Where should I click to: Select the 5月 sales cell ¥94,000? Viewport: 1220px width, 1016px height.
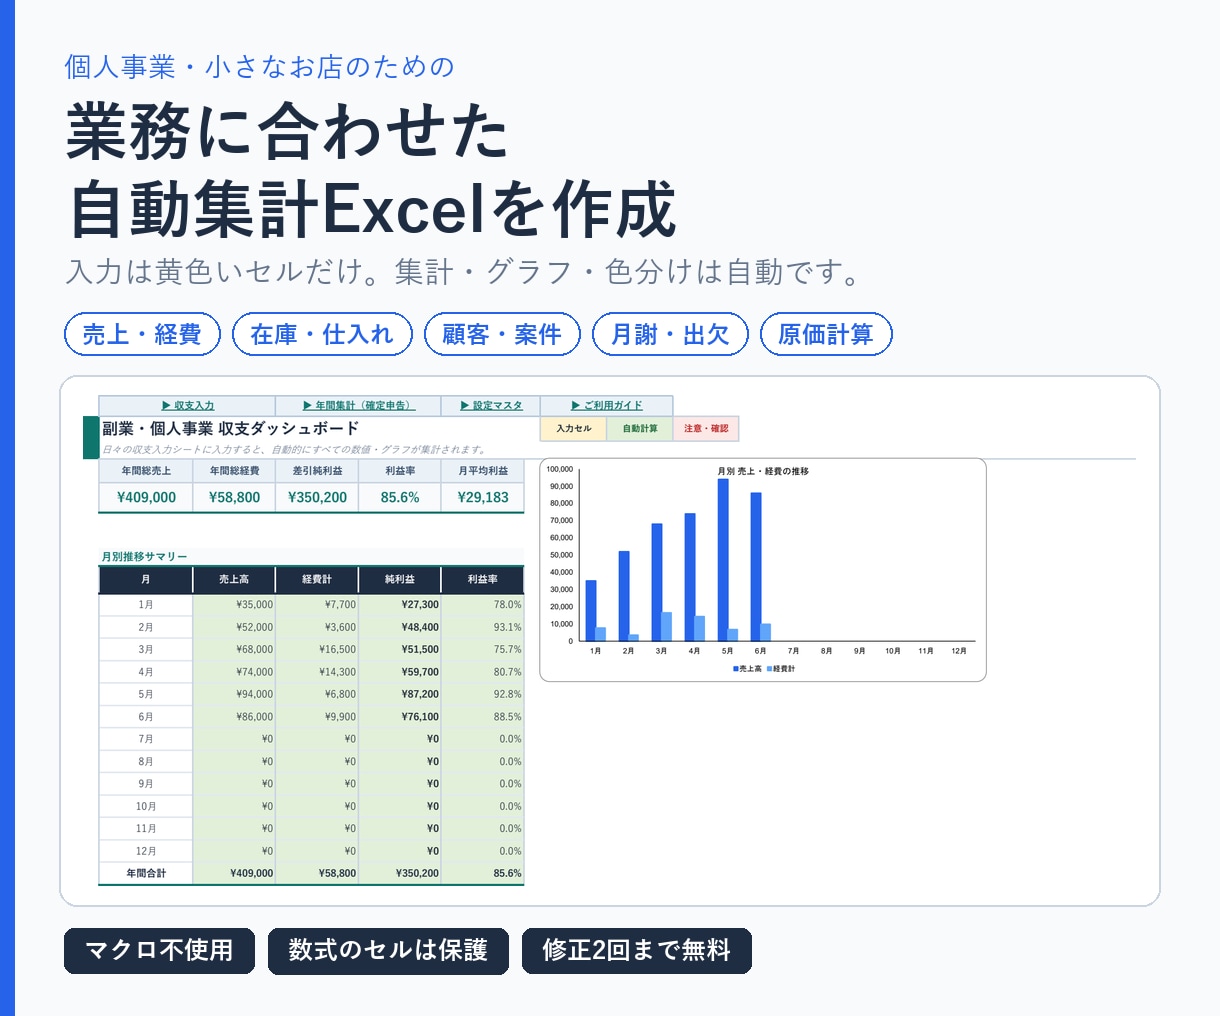[x=234, y=694]
